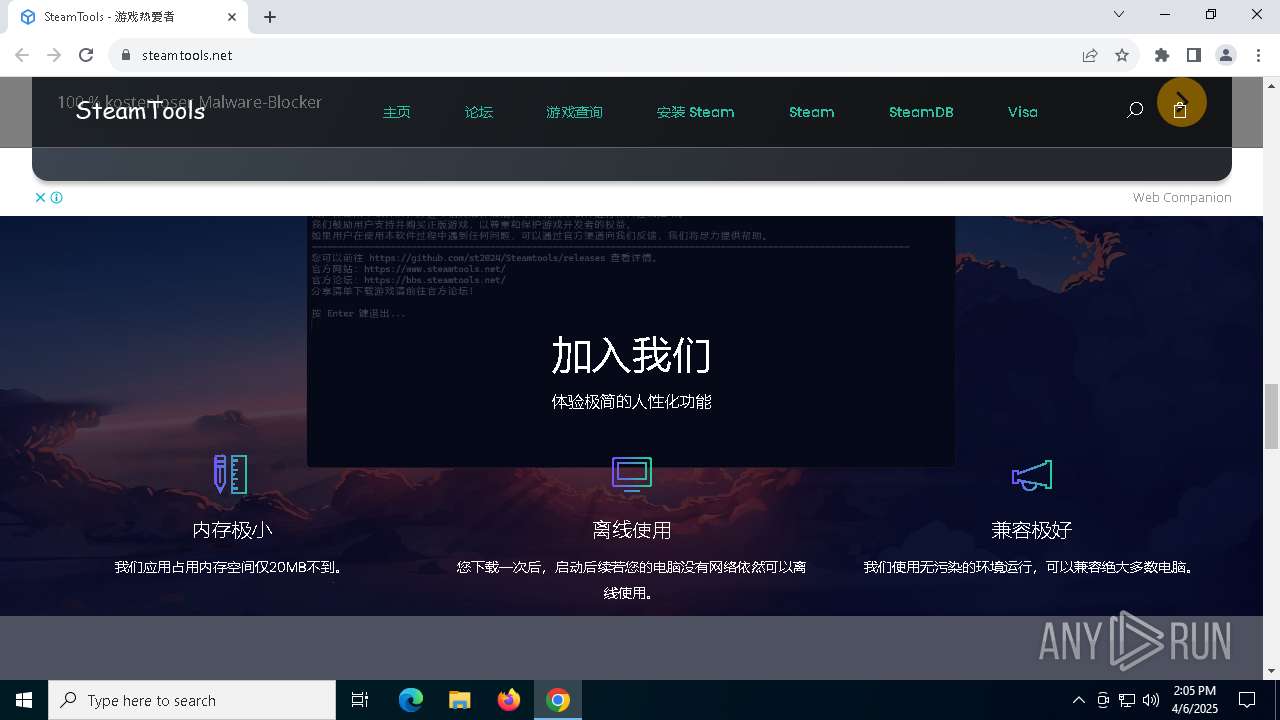Image resolution: width=1280 pixels, height=720 pixels.
Task: Click the taskbar search box
Action: (192, 700)
